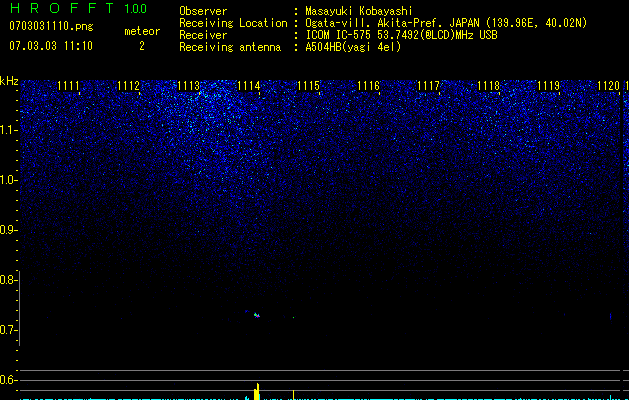Image resolution: width=629 pixels, height=400 pixels.
Task: Click the faint blue echo near 1120
Action: pyautogui.click(x=610, y=317)
